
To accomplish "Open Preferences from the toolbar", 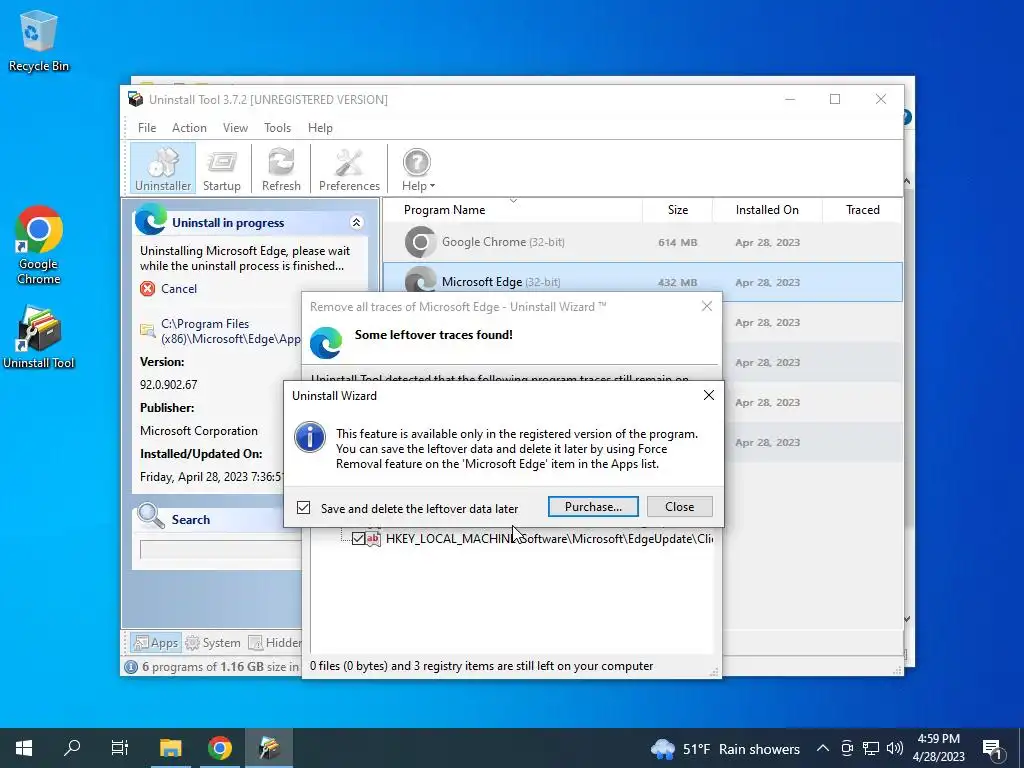I will (349, 168).
